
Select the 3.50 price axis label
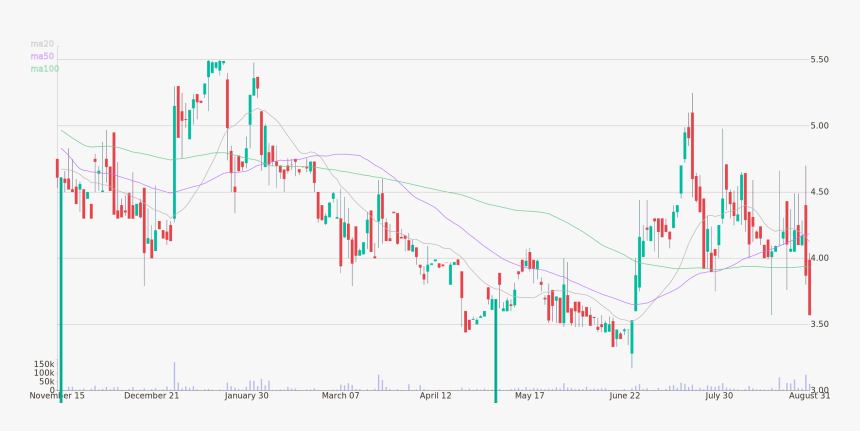819,324
